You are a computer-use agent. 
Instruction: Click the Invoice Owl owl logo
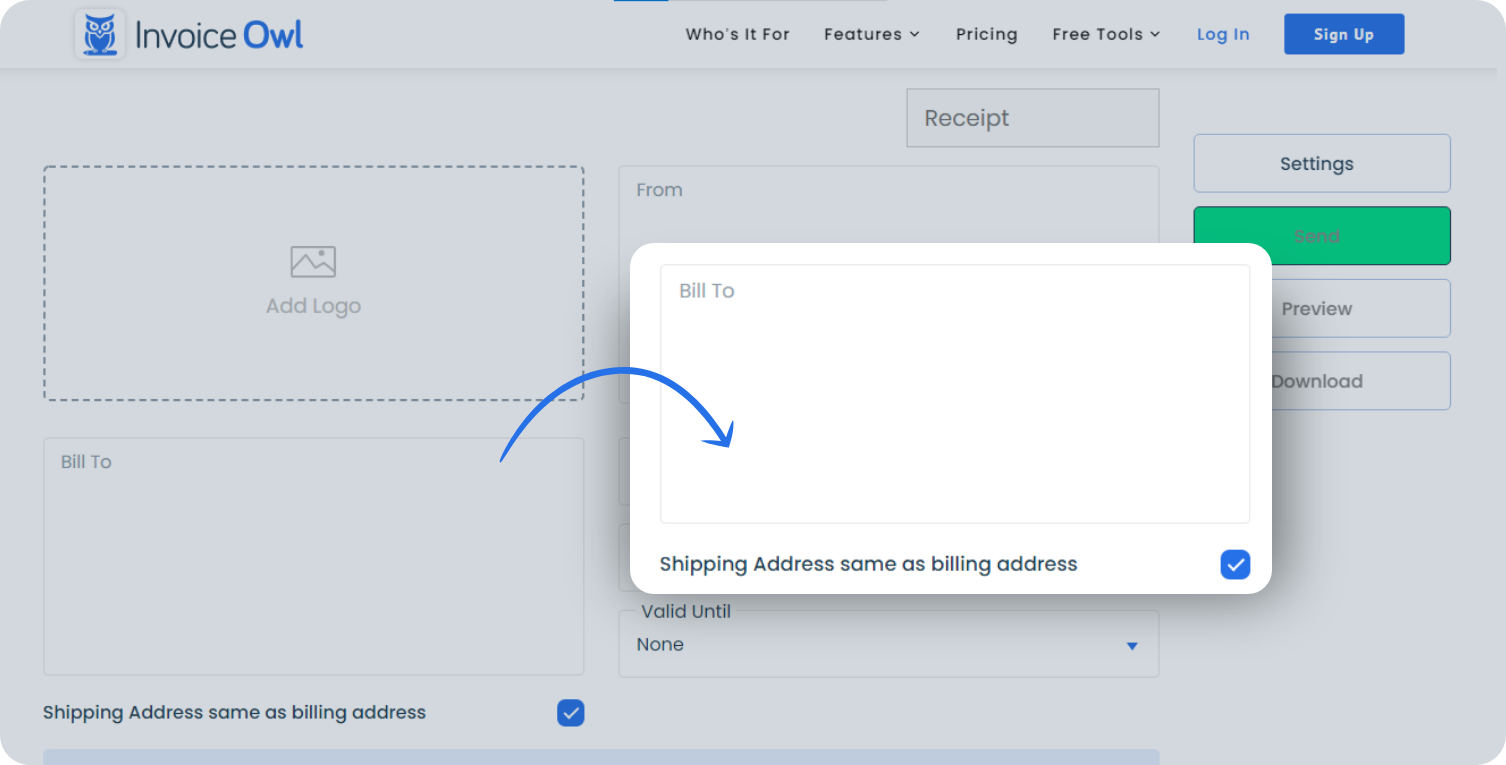(98, 33)
